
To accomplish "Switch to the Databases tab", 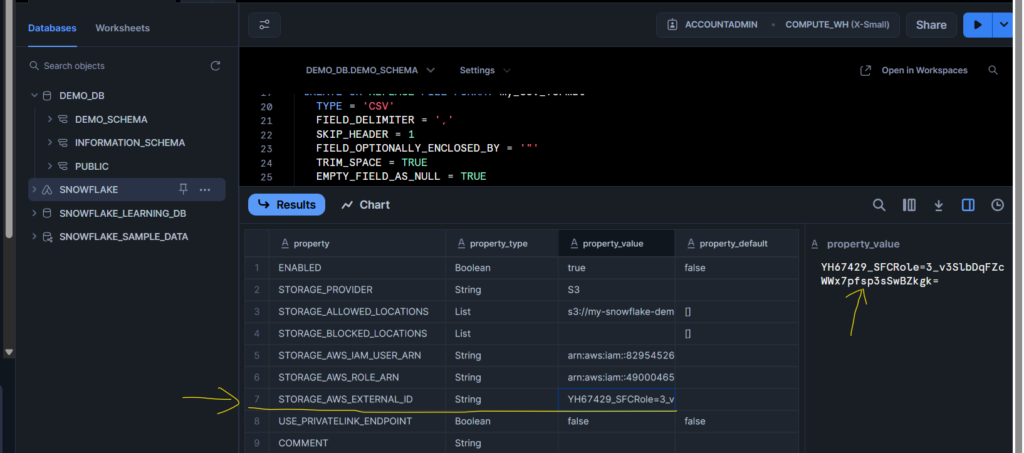I will tap(52, 28).
